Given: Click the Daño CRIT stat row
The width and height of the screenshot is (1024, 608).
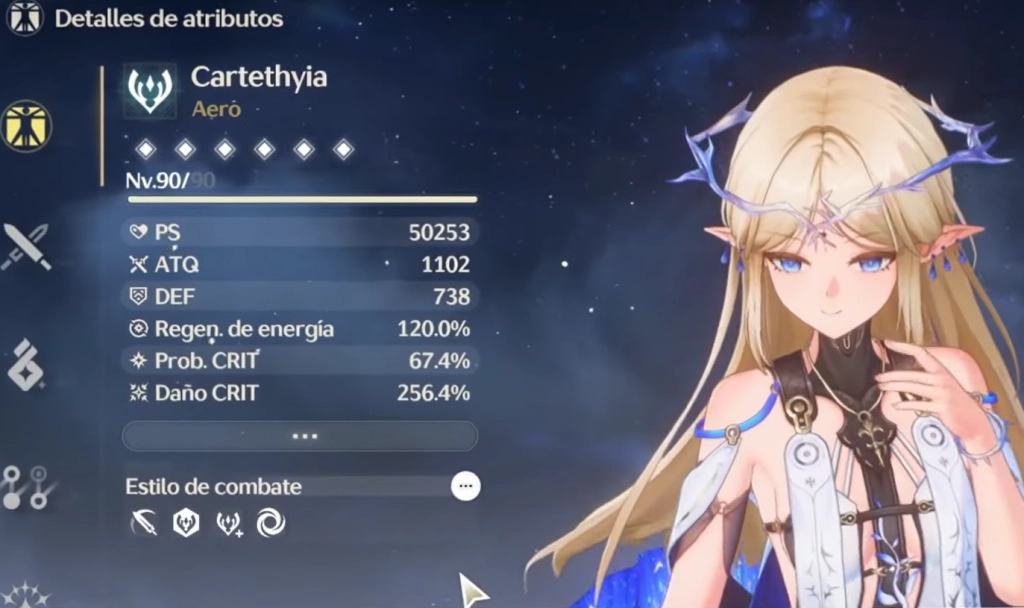Looking at the screenshot, I should (x=300, y=392).
